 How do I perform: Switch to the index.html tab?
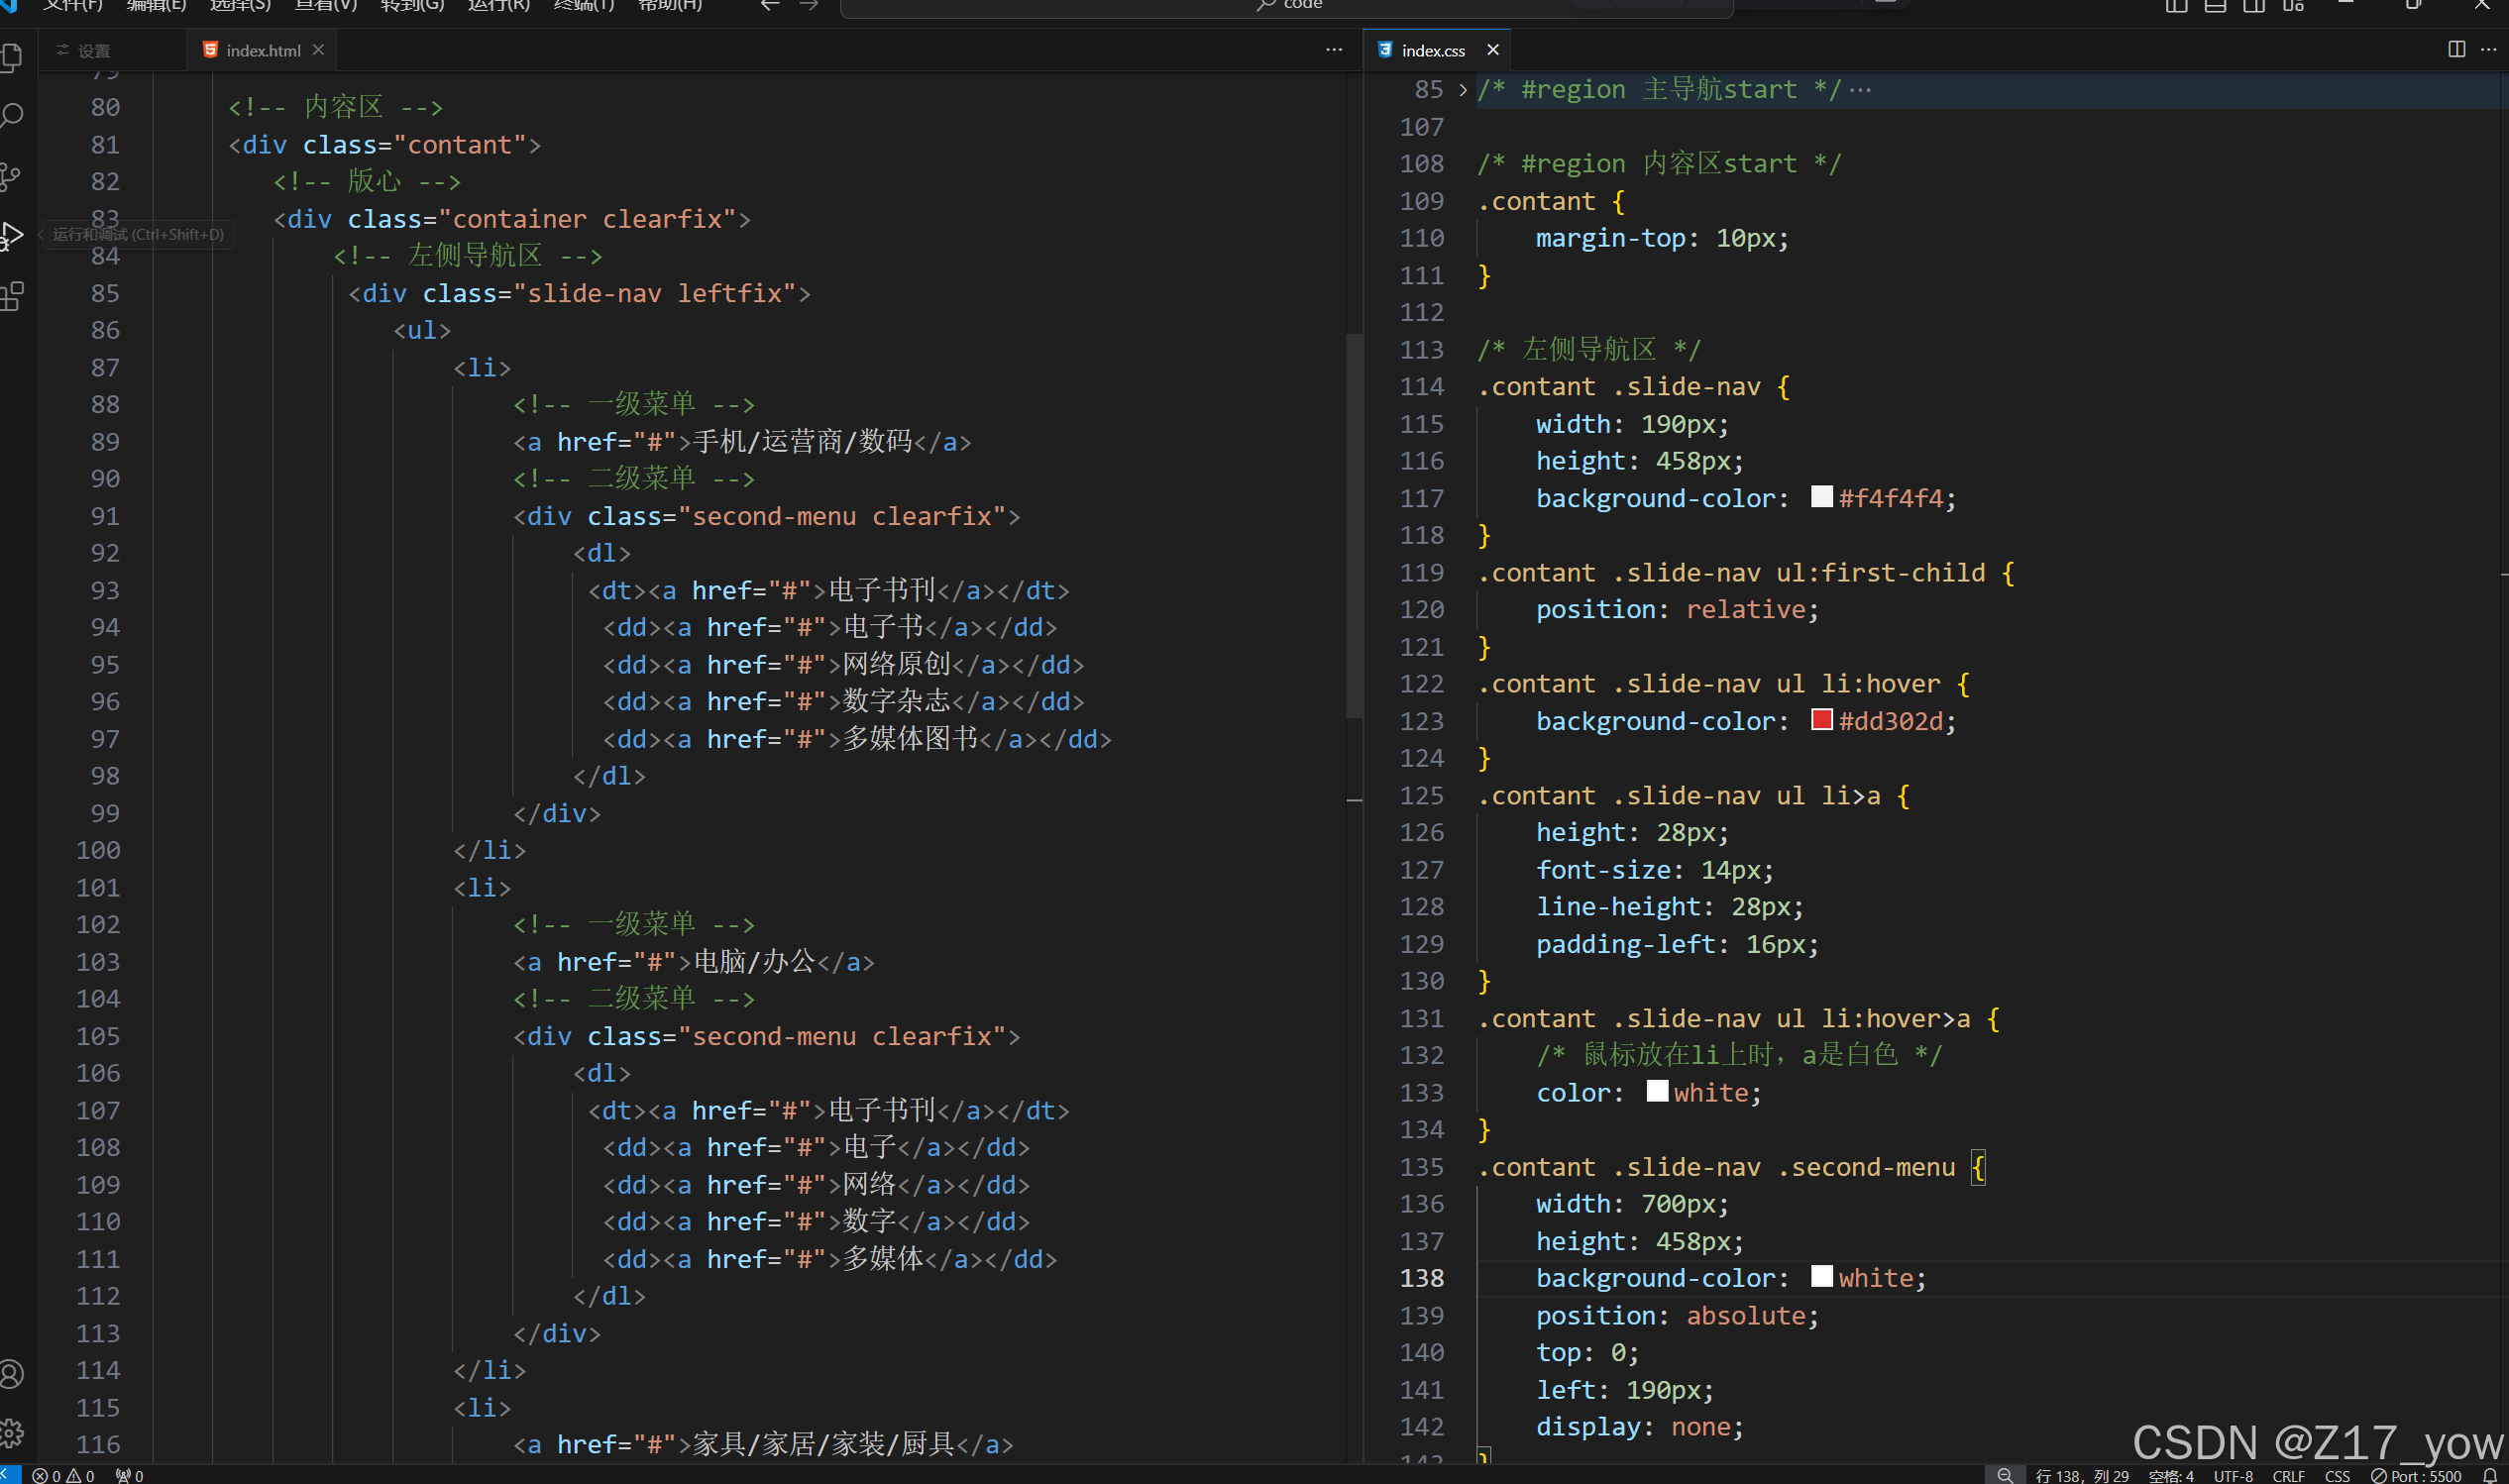coord(262,50)
